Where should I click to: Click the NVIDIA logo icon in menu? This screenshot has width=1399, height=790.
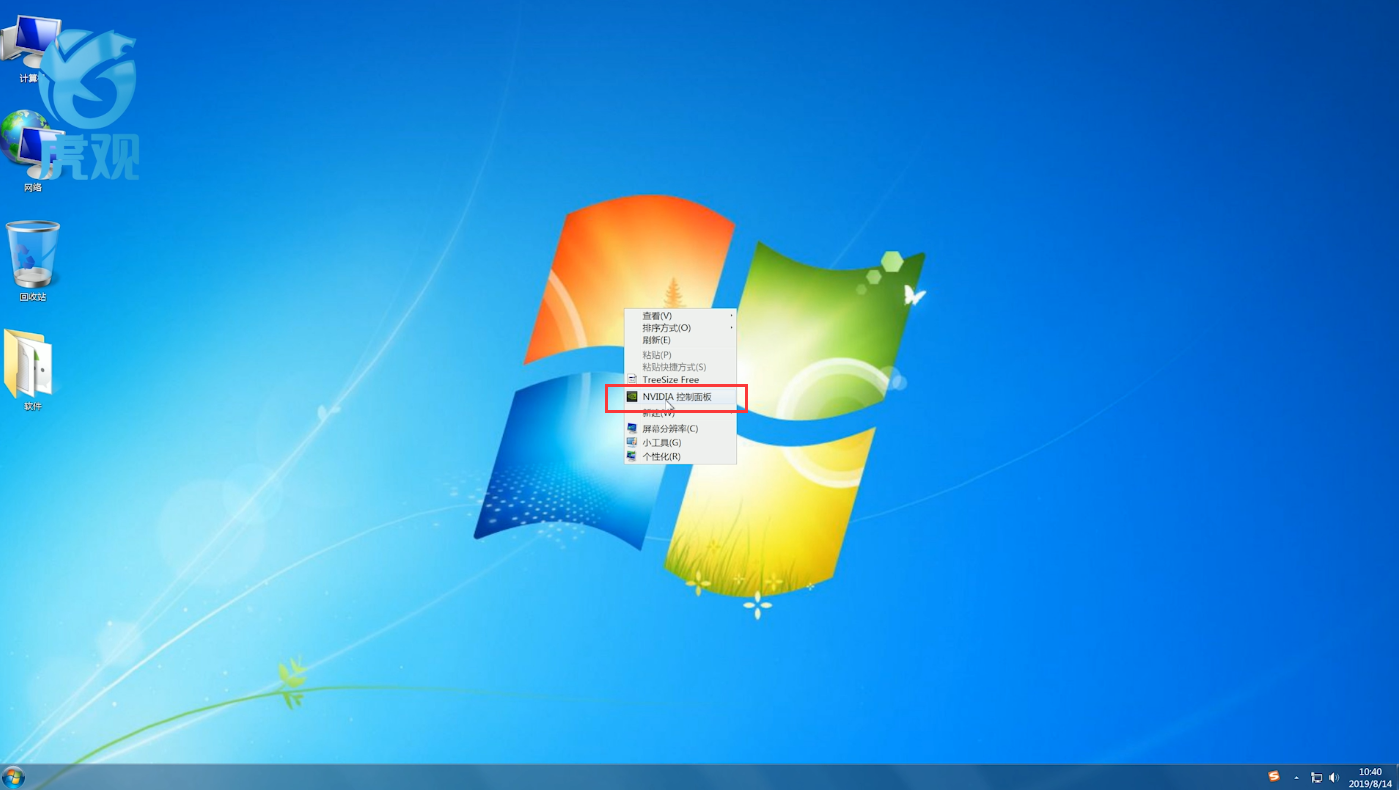coord(632,397)
